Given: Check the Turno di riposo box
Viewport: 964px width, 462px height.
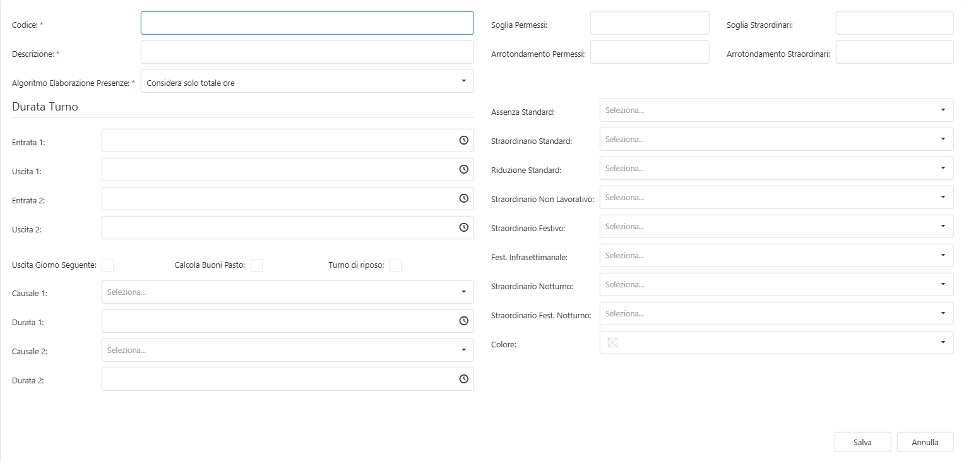Looking at the screenshot, I should point(395,265).
